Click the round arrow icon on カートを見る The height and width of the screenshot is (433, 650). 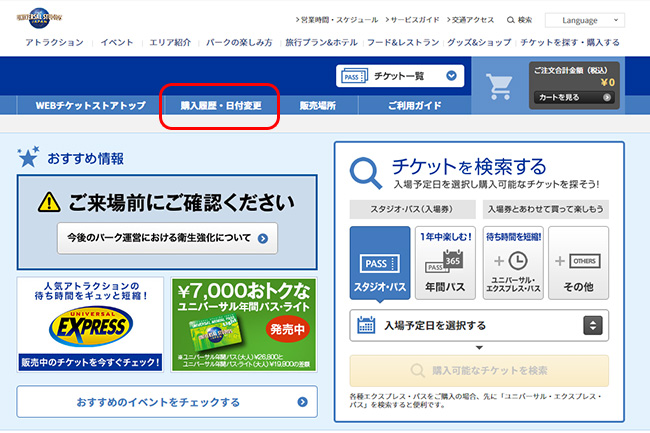[607, 97]
